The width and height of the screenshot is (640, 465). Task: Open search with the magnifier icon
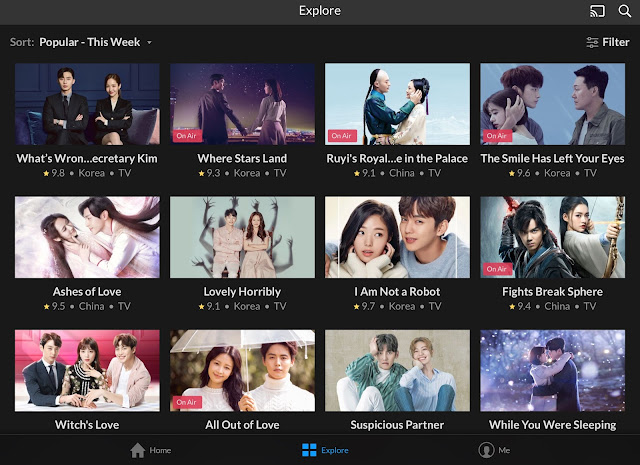coord(624,11)
